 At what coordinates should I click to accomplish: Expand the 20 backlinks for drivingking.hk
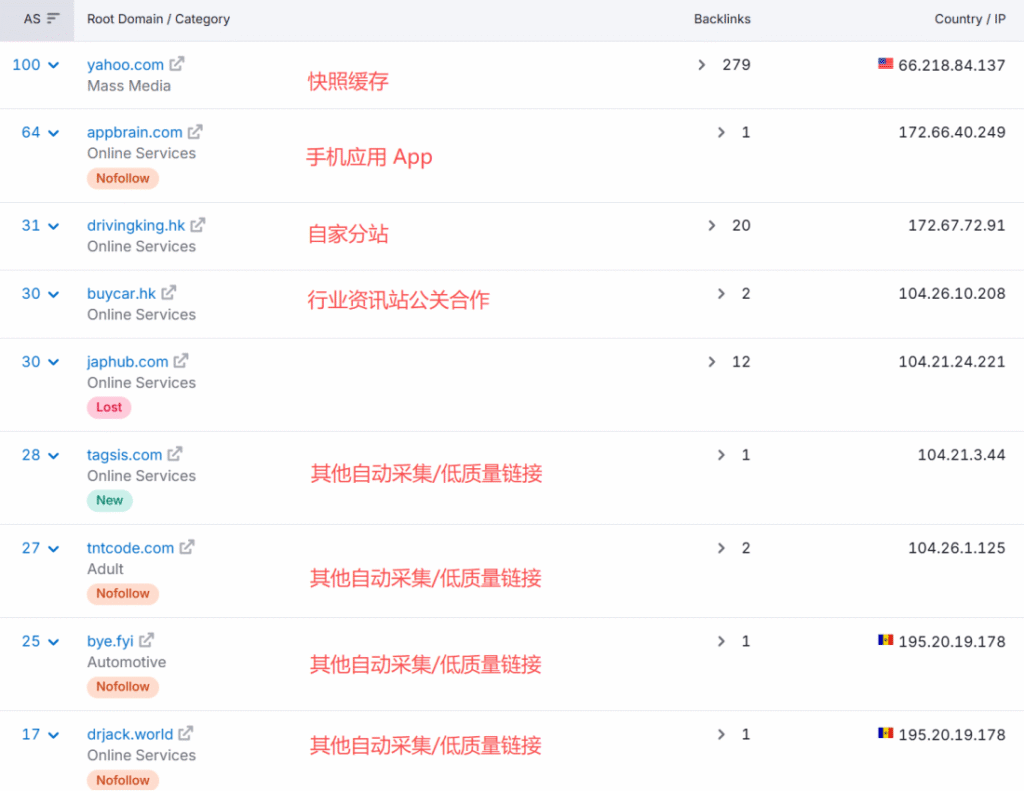coord(712,225)
